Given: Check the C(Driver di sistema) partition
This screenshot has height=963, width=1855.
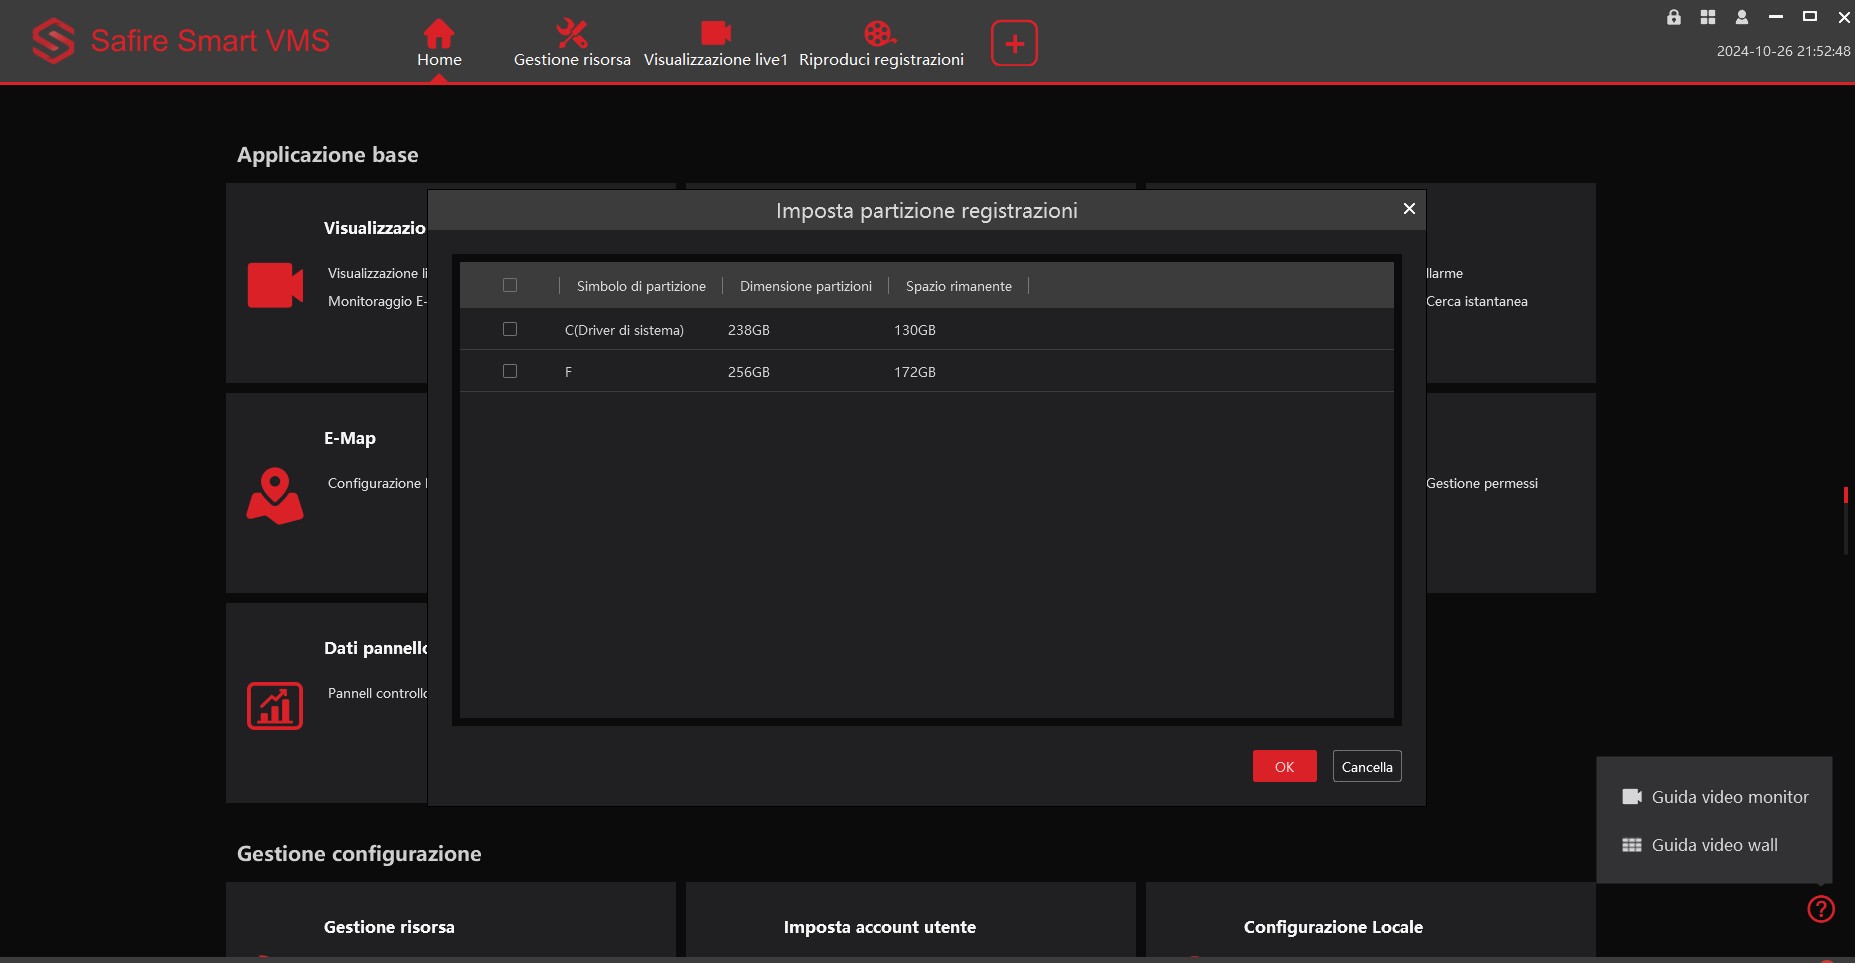Looking at the screenshot, I should click(510, 329).
